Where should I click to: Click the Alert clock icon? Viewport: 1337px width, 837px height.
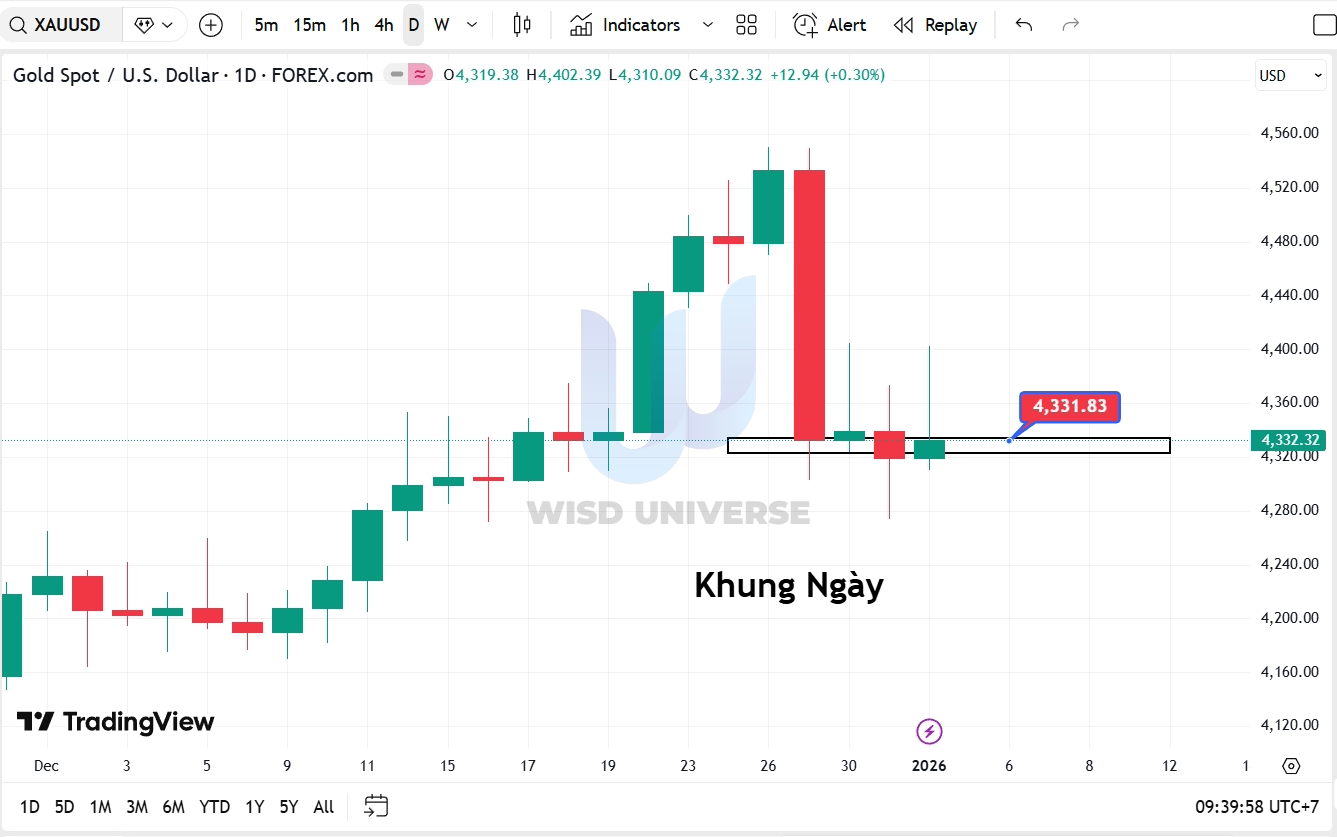click(805, 24)
